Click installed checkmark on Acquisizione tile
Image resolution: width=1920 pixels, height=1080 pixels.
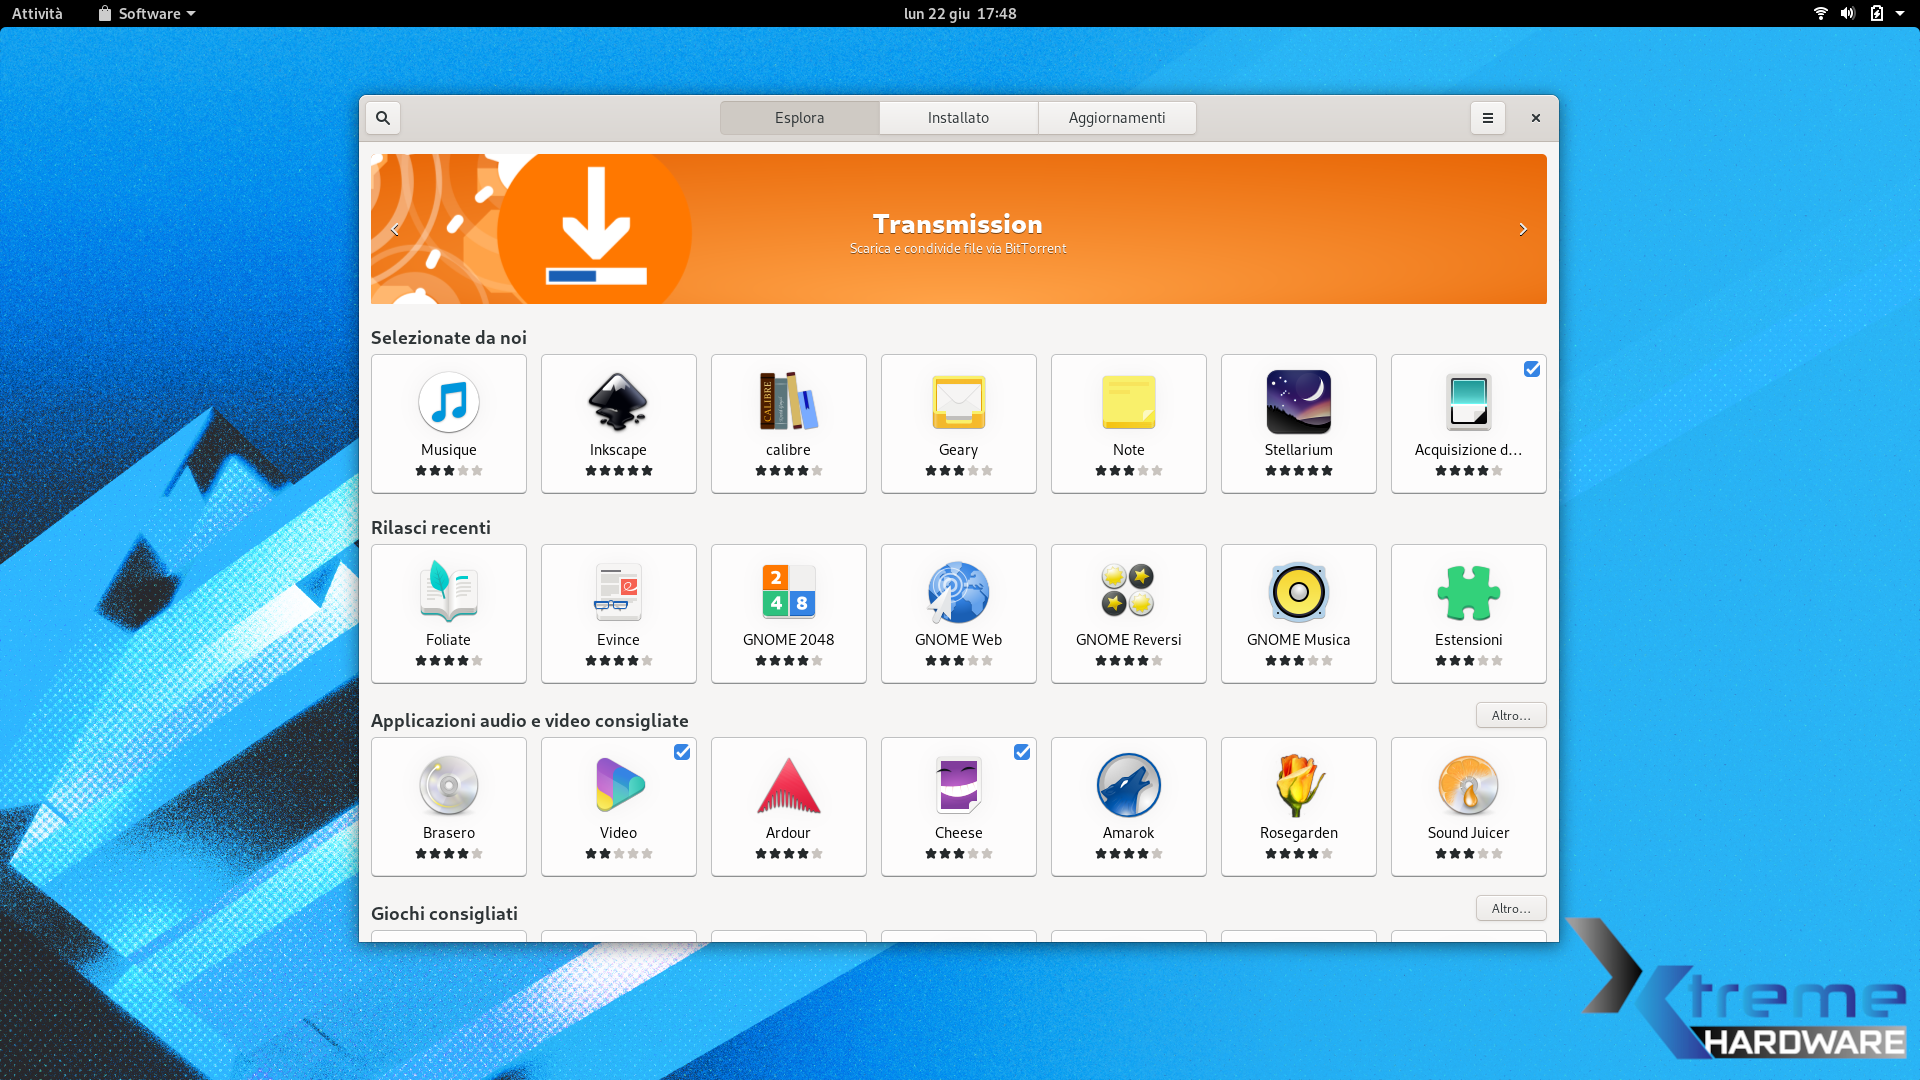1532,369
